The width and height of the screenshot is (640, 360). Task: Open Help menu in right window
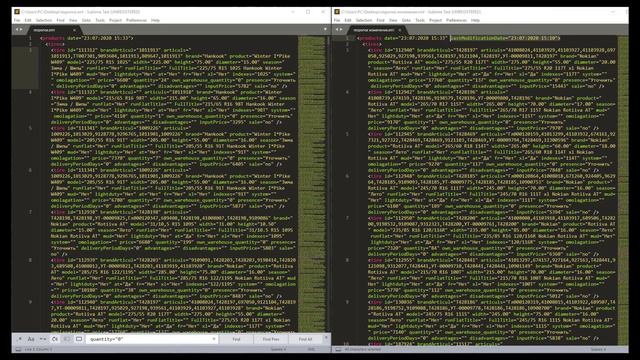coord(475,20)
